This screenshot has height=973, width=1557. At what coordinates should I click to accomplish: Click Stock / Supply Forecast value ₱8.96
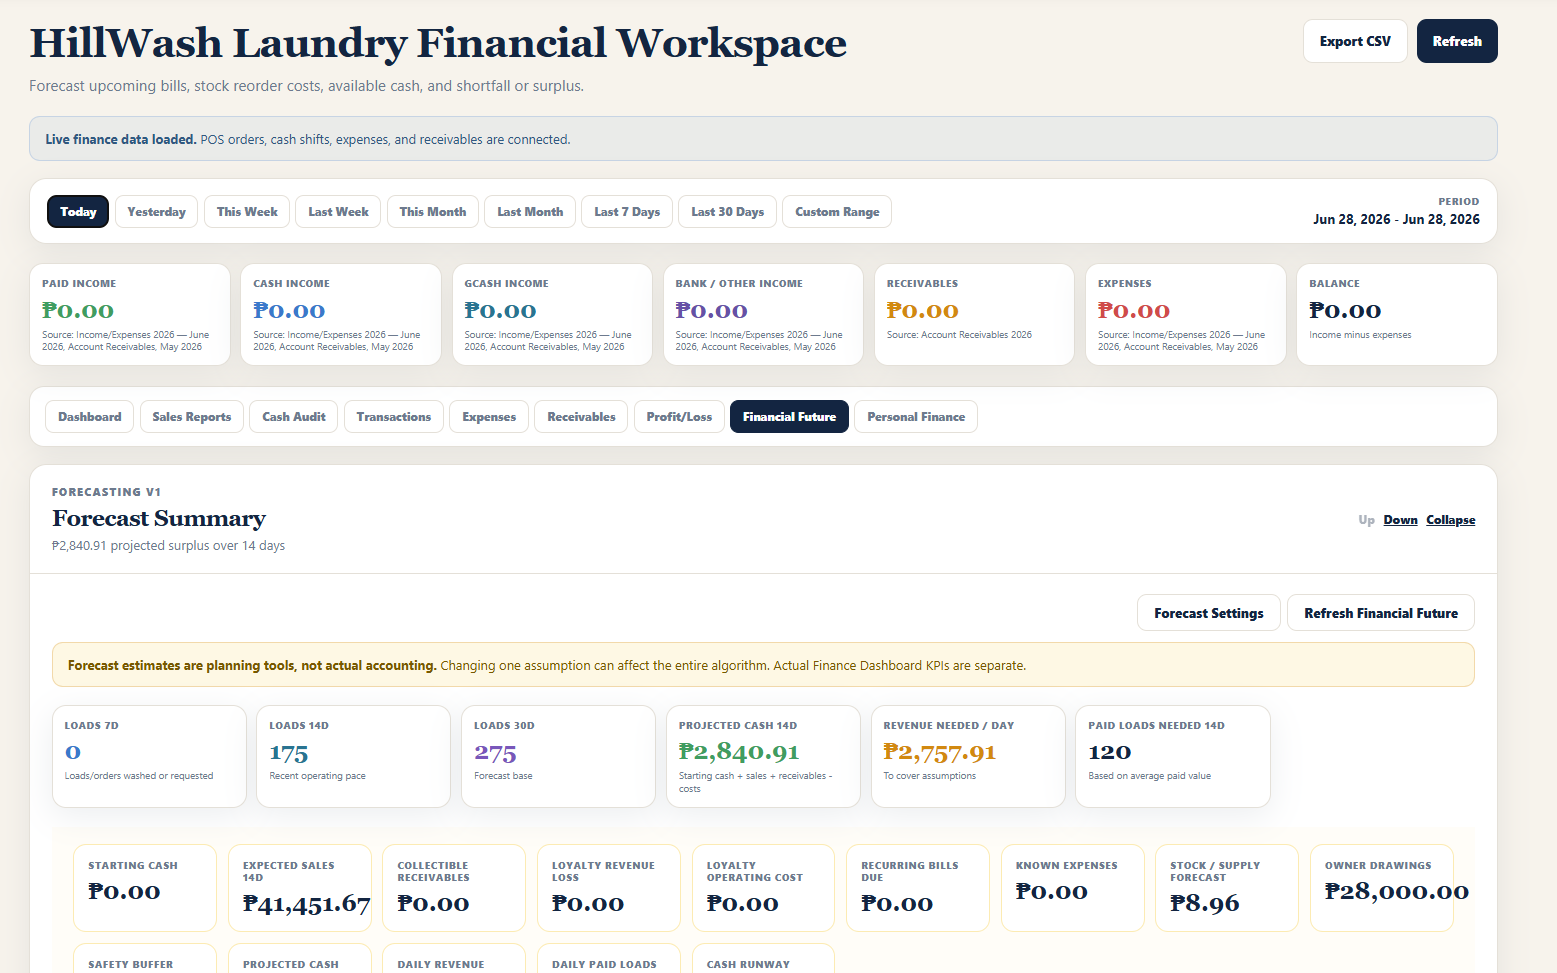pyautogui.click(x=1205, y=904)
